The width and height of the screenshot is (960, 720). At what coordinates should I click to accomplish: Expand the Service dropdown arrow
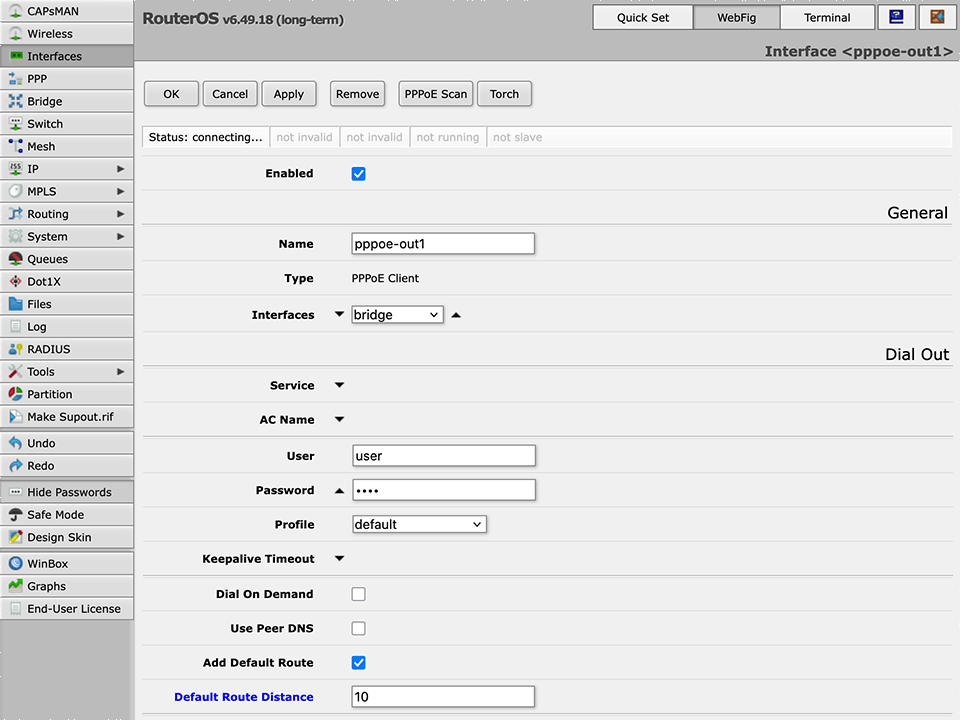click(338, 385)
